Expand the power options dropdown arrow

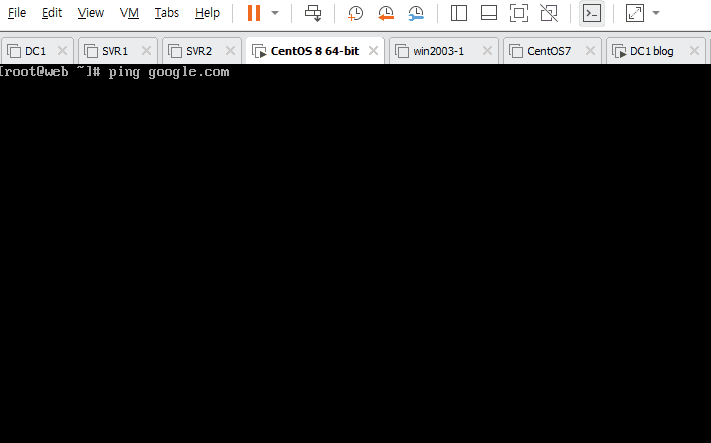click(x=275, y=13)
